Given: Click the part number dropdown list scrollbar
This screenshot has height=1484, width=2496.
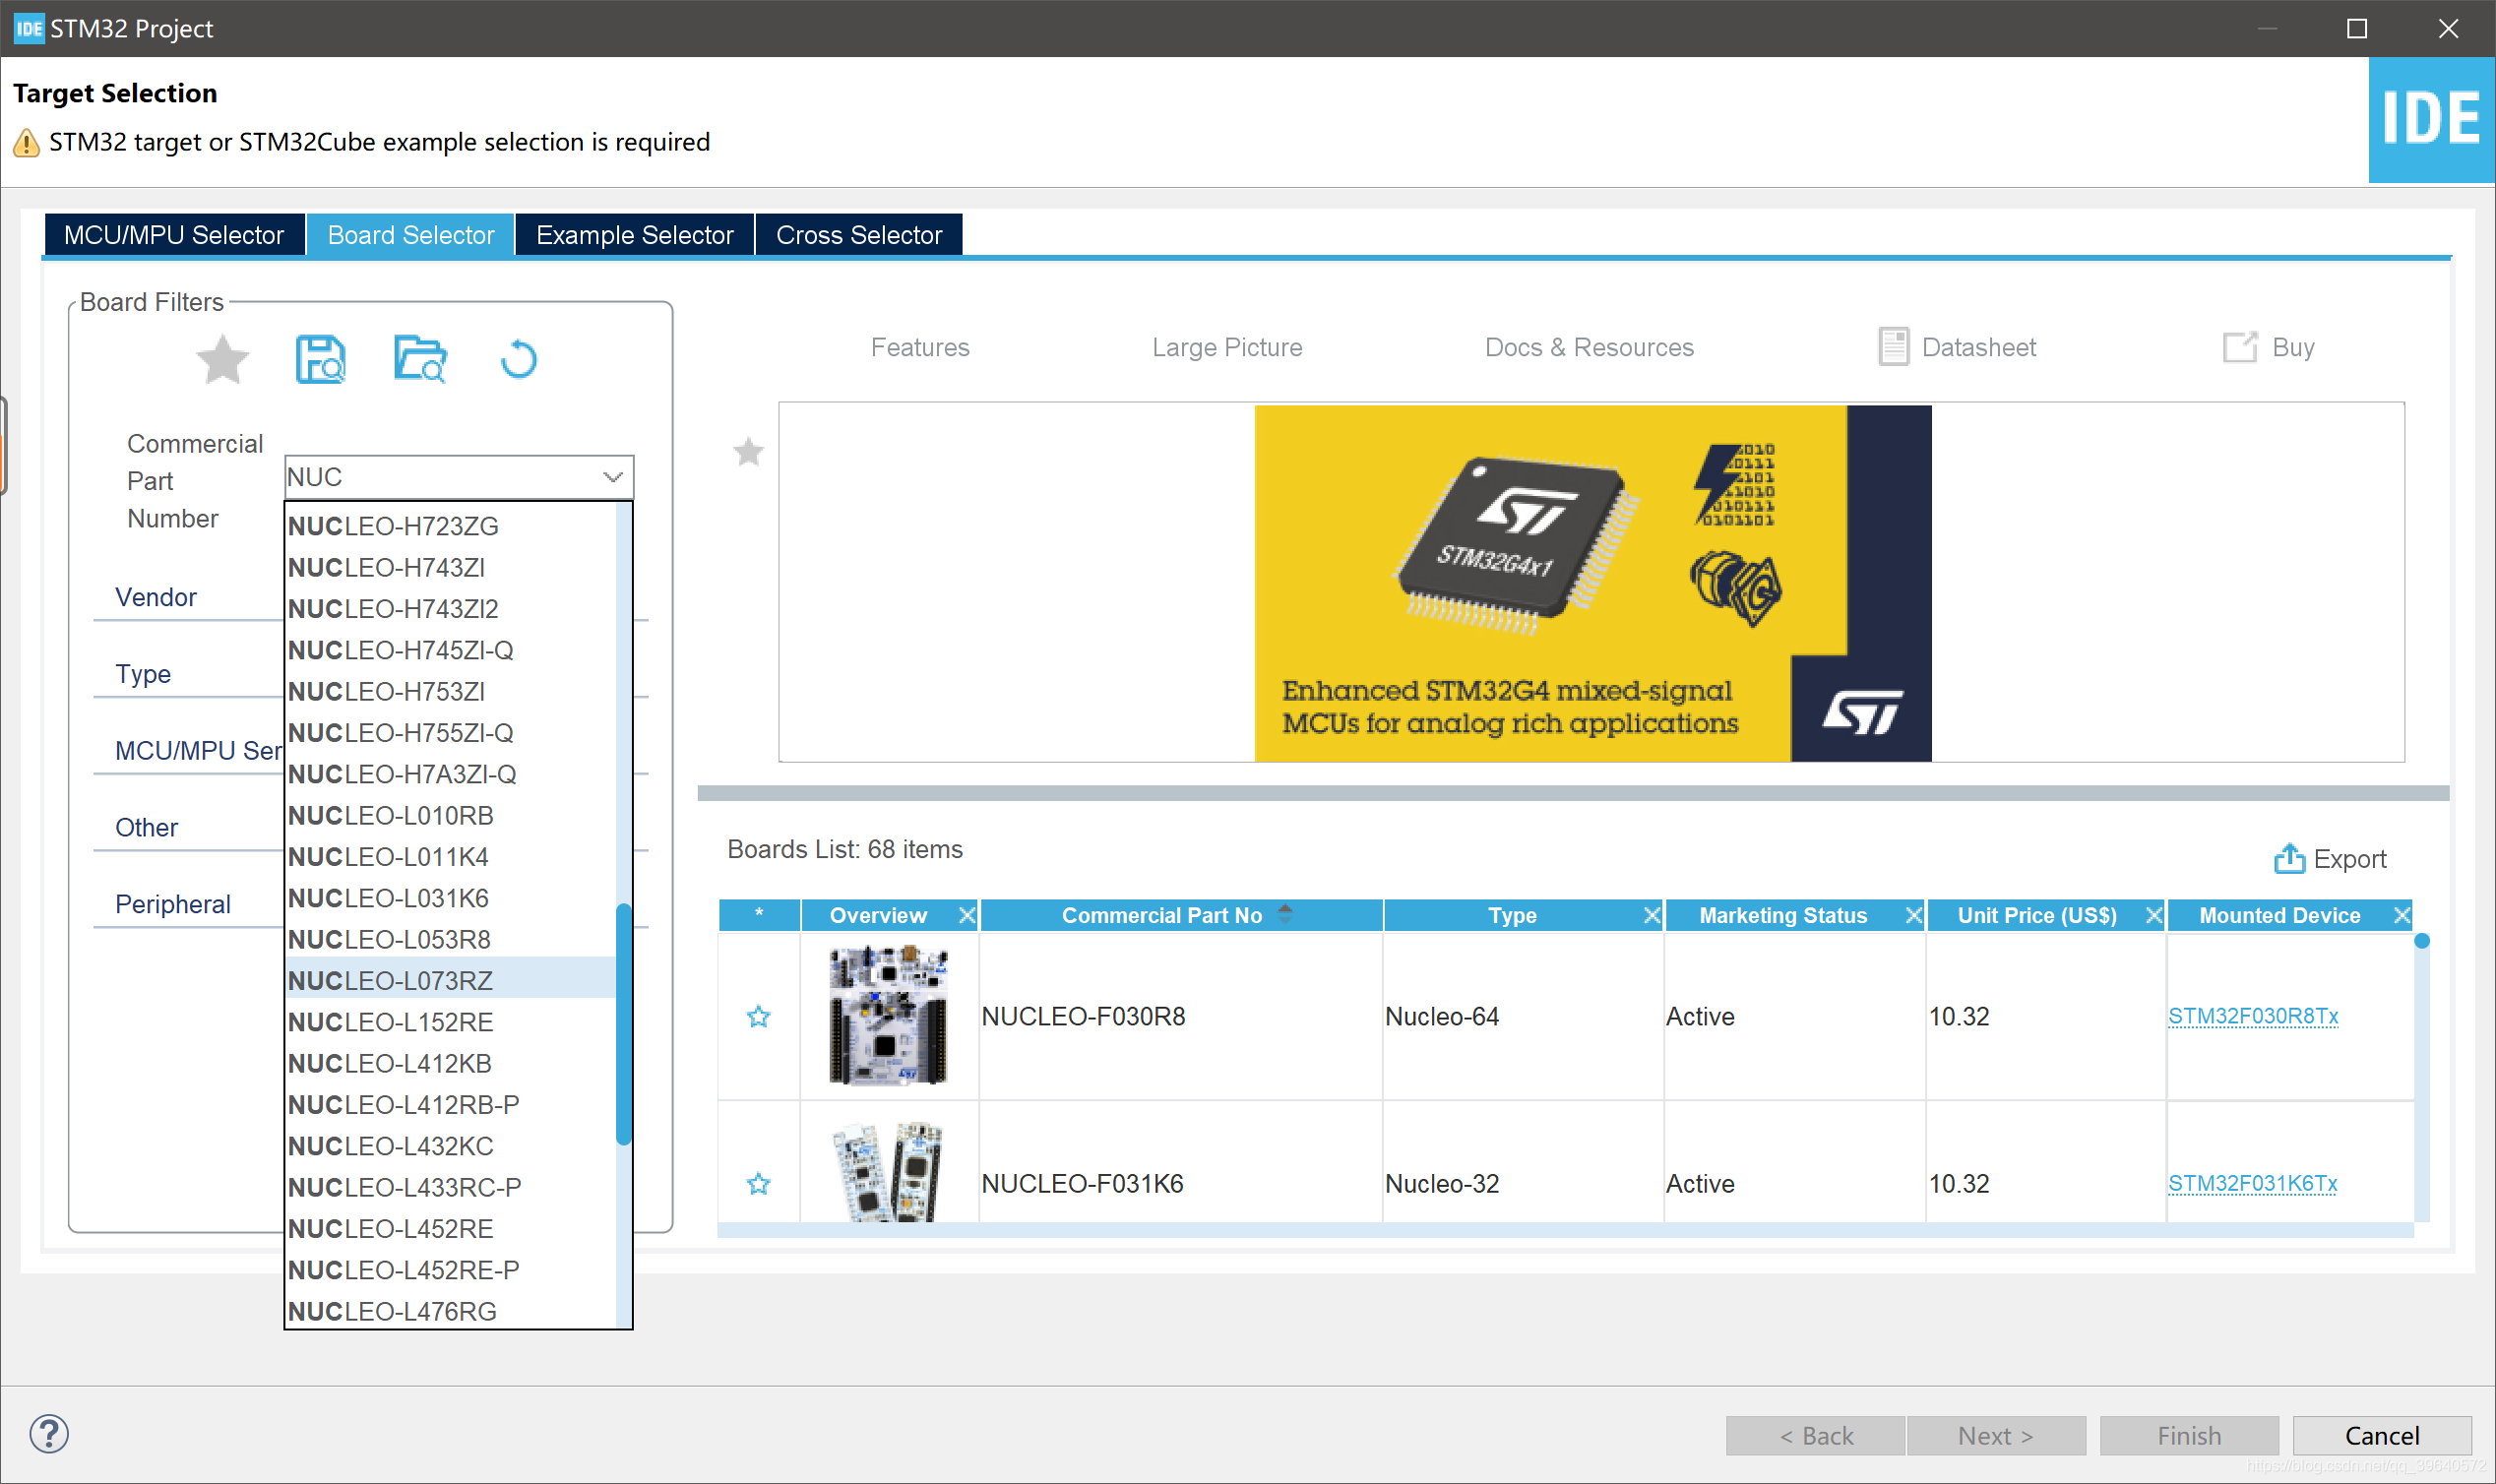Looking at the screenshot, I should pyautogui.click(x=623, y=1022).
